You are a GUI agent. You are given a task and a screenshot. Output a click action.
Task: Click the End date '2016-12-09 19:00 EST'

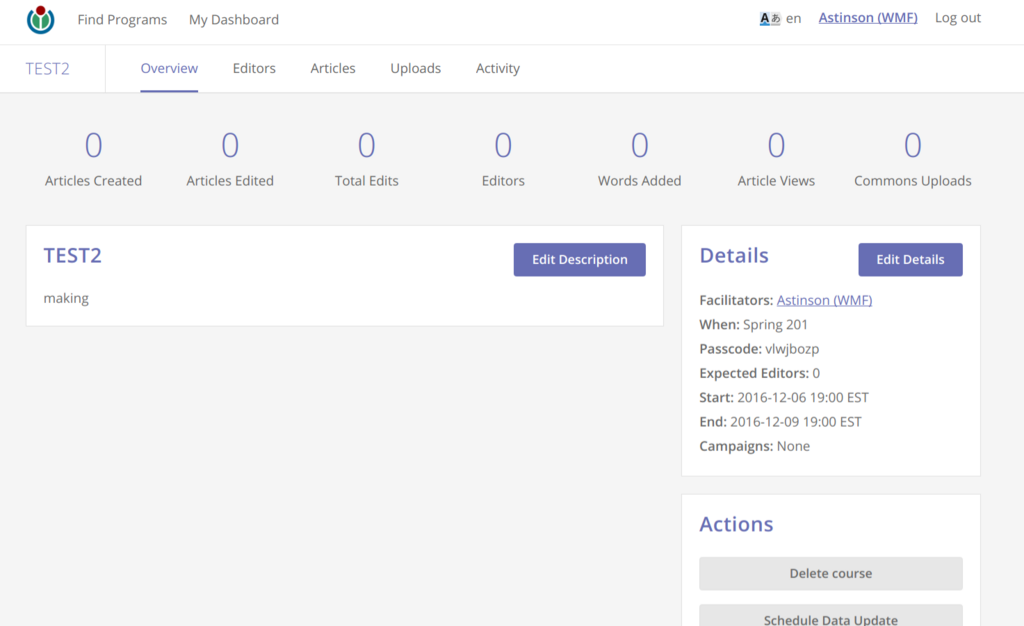(x=795, y=422)
